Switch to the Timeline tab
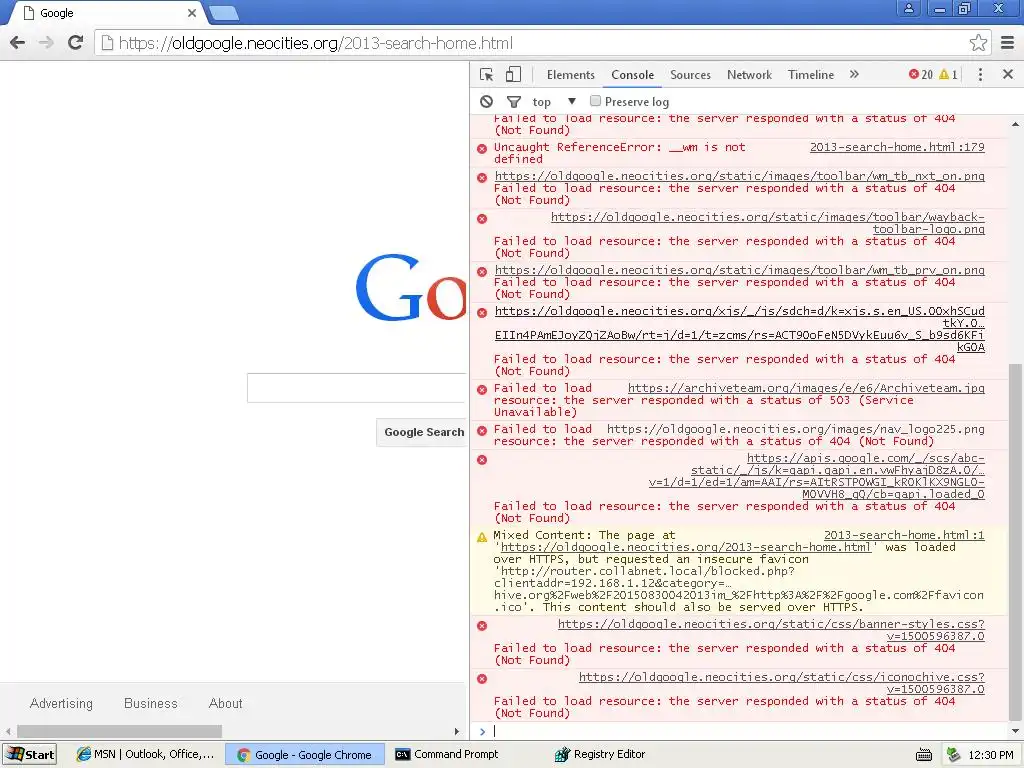The width and height of the screenshot is (1024, 768). [x=810, y=74]
